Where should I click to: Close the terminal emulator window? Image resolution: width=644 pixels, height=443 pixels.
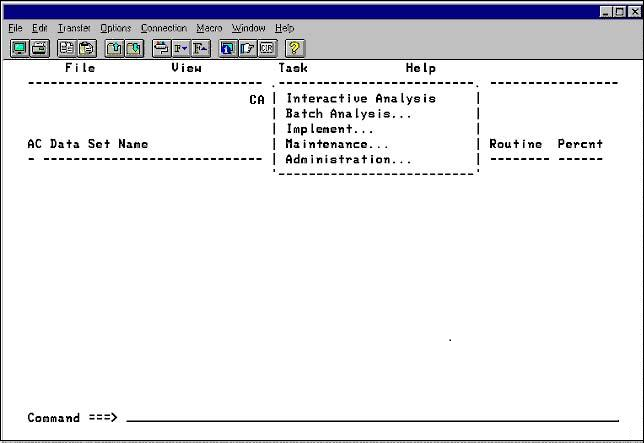tap(635, 12)
